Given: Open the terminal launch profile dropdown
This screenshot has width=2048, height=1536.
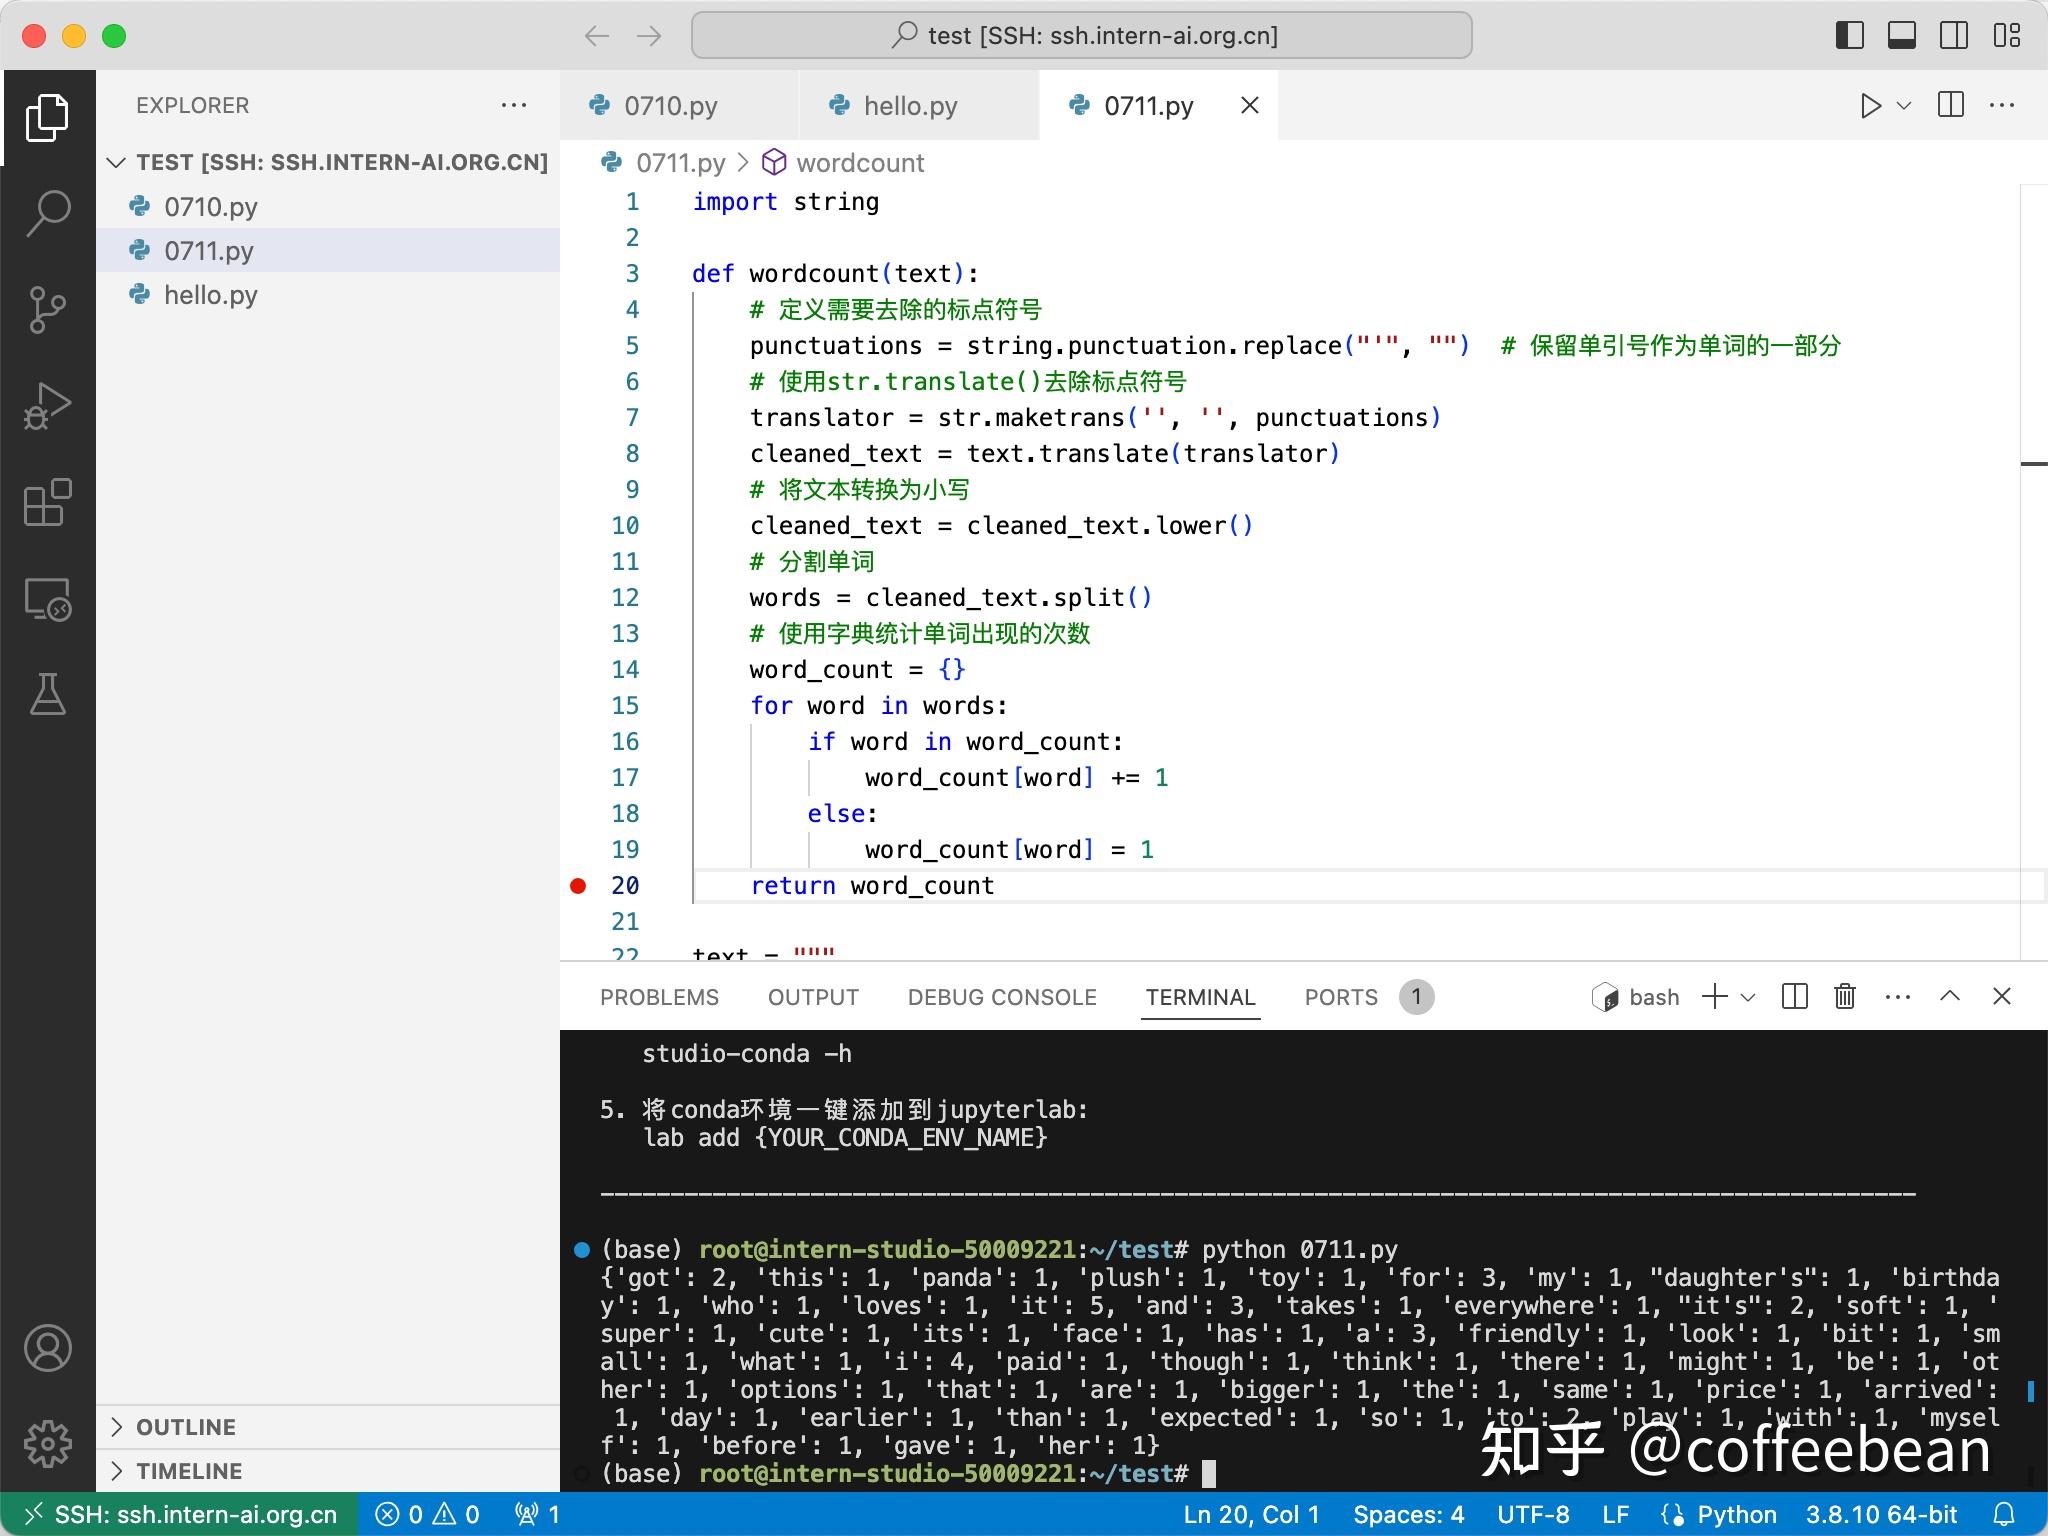Looking at the screenshot, I should pos(1748,996).
